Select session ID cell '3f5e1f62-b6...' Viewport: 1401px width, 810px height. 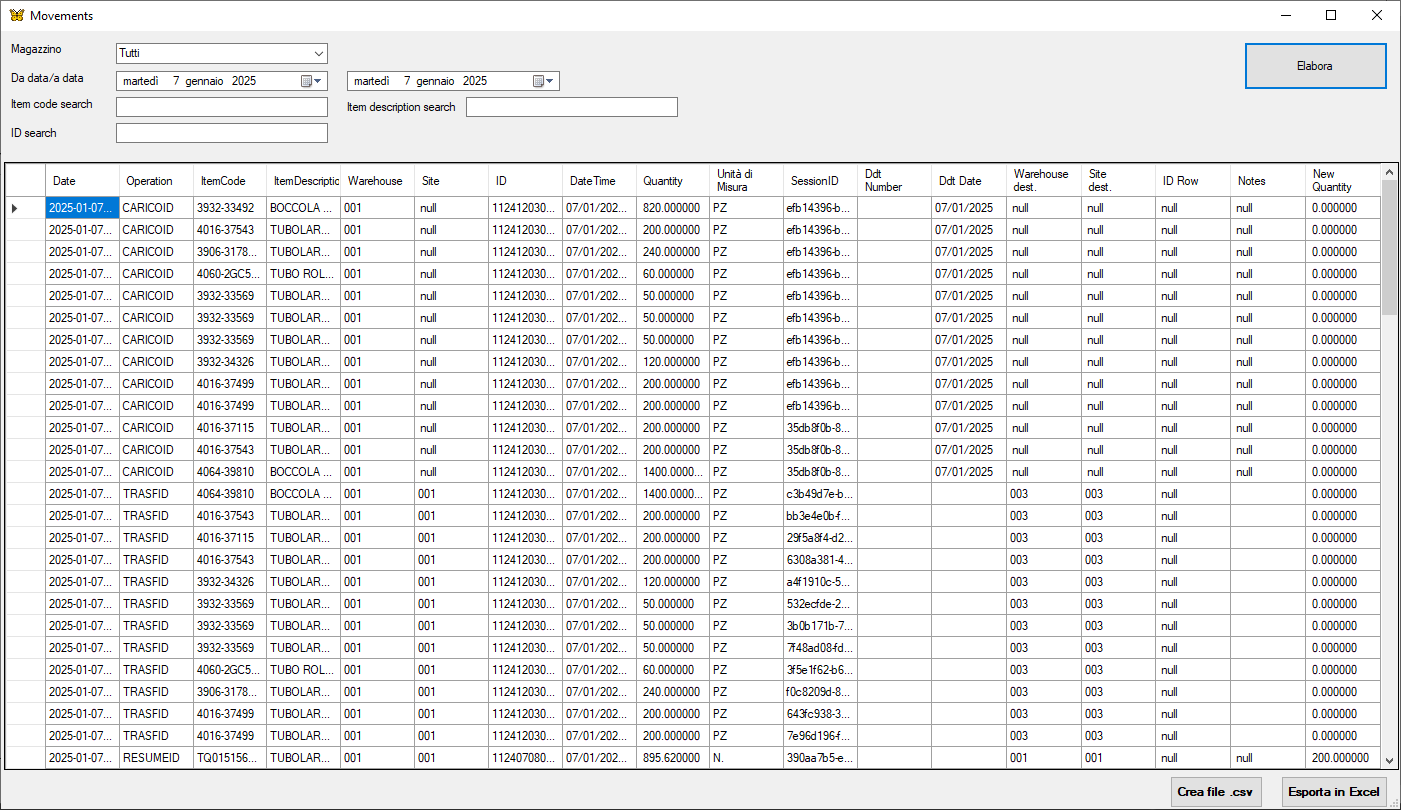822,670
